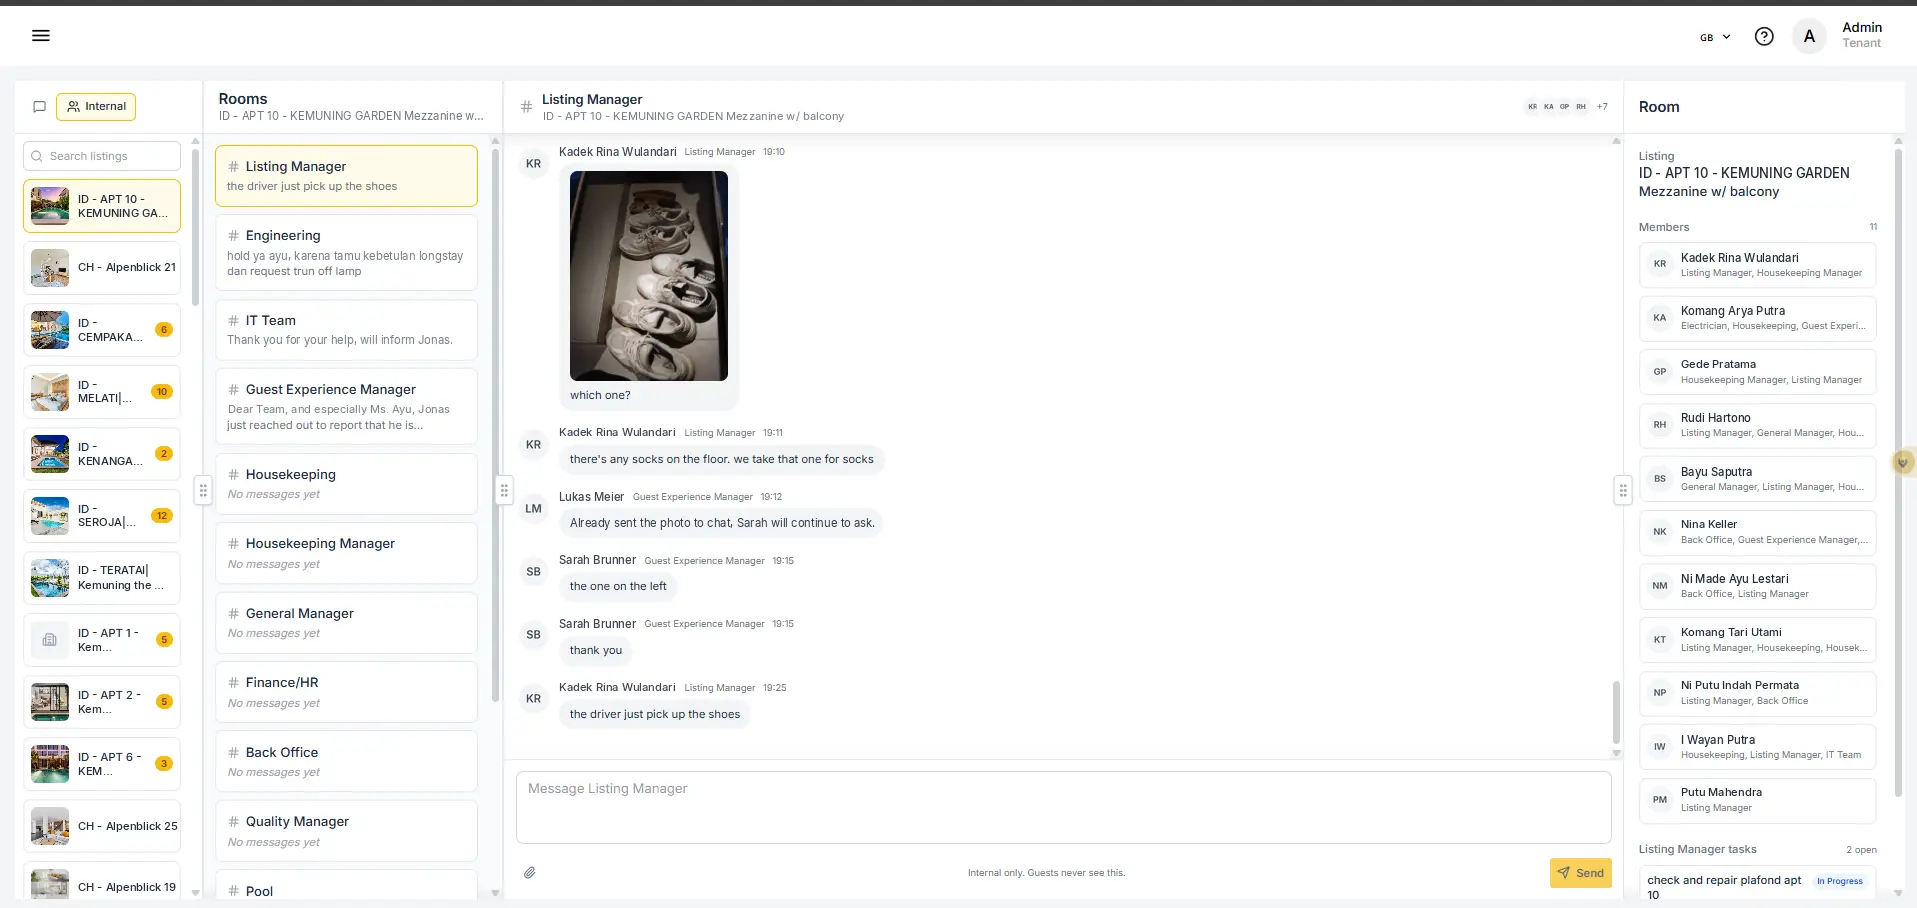The width and height of the screenshot is (1917, 908).
Task: Select listing CH - Alpenblick 21
Action: (x=102, y=268)
